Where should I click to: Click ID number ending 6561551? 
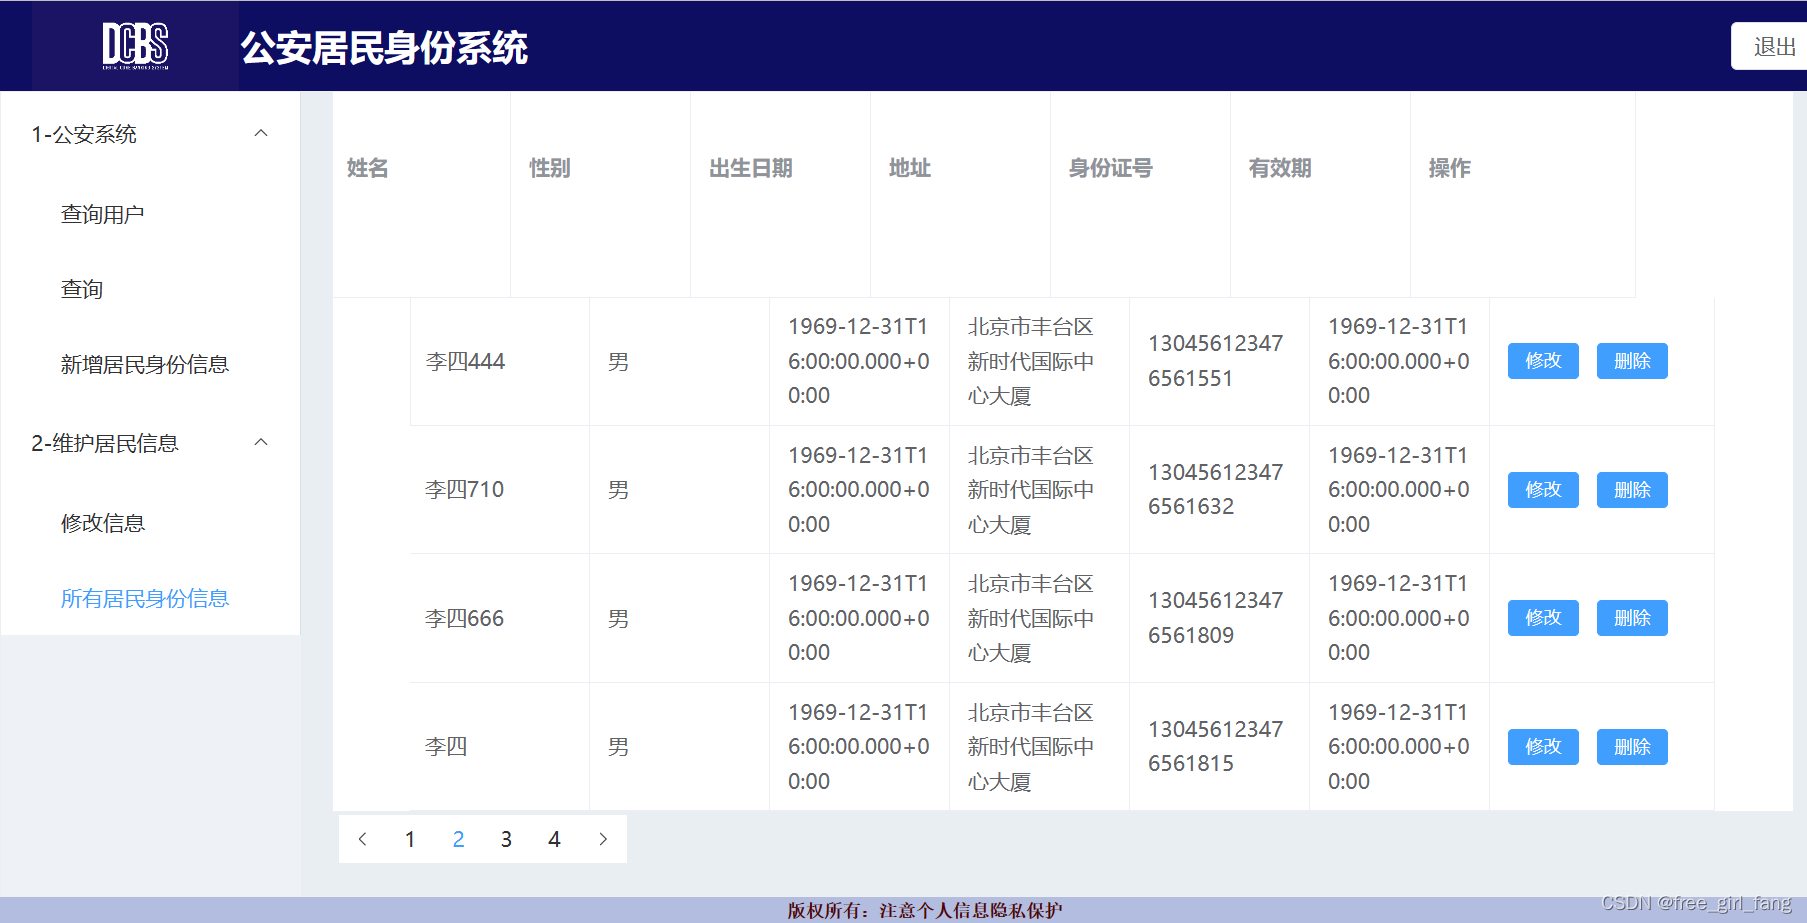1216,361
